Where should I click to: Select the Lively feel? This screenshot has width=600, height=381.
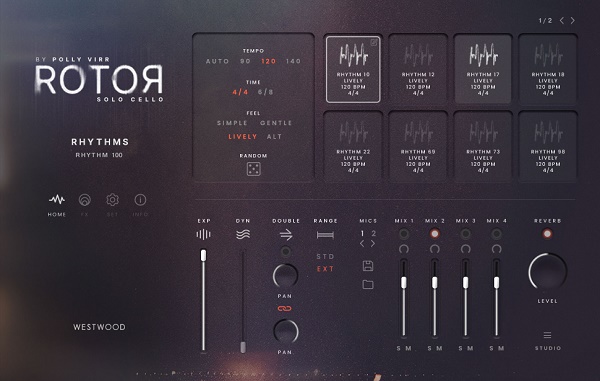click(x=243, y=137)
